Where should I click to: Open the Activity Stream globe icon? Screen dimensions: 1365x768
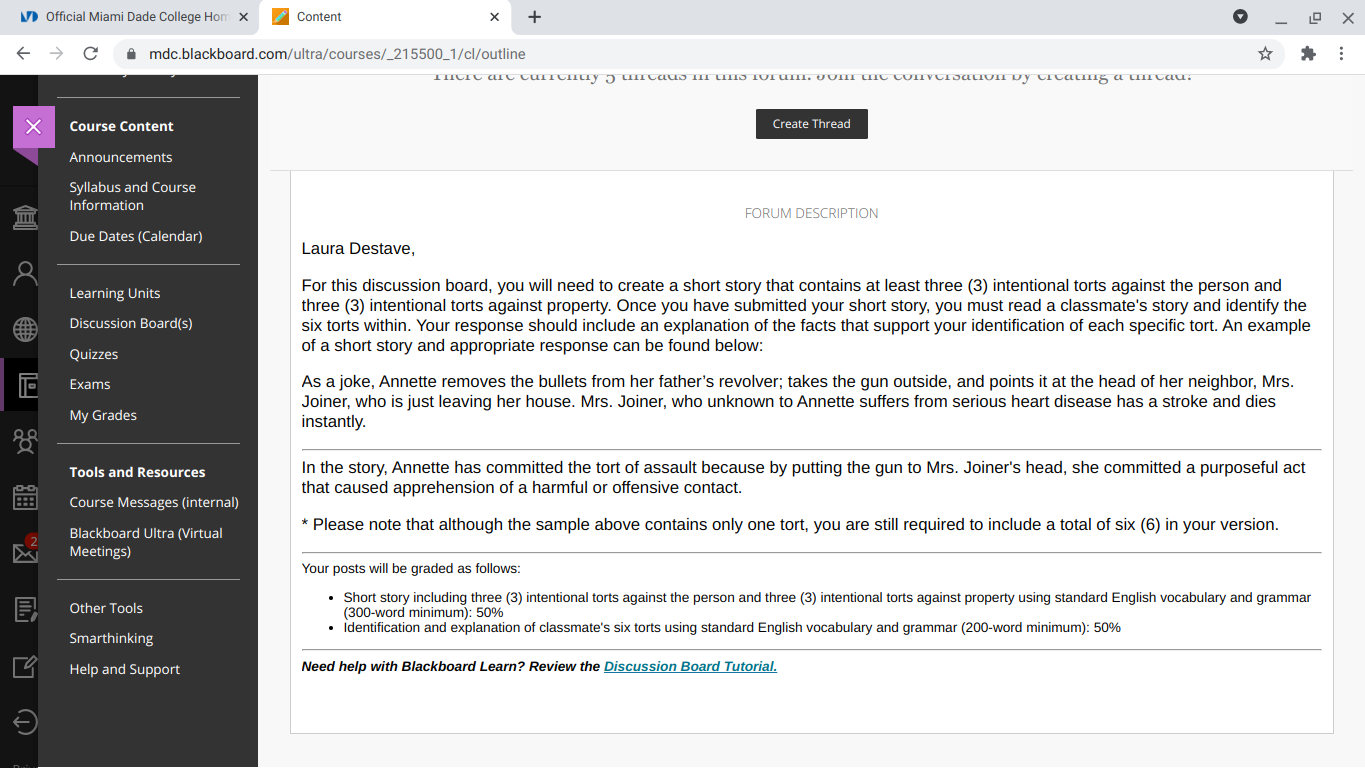(24, 329)
